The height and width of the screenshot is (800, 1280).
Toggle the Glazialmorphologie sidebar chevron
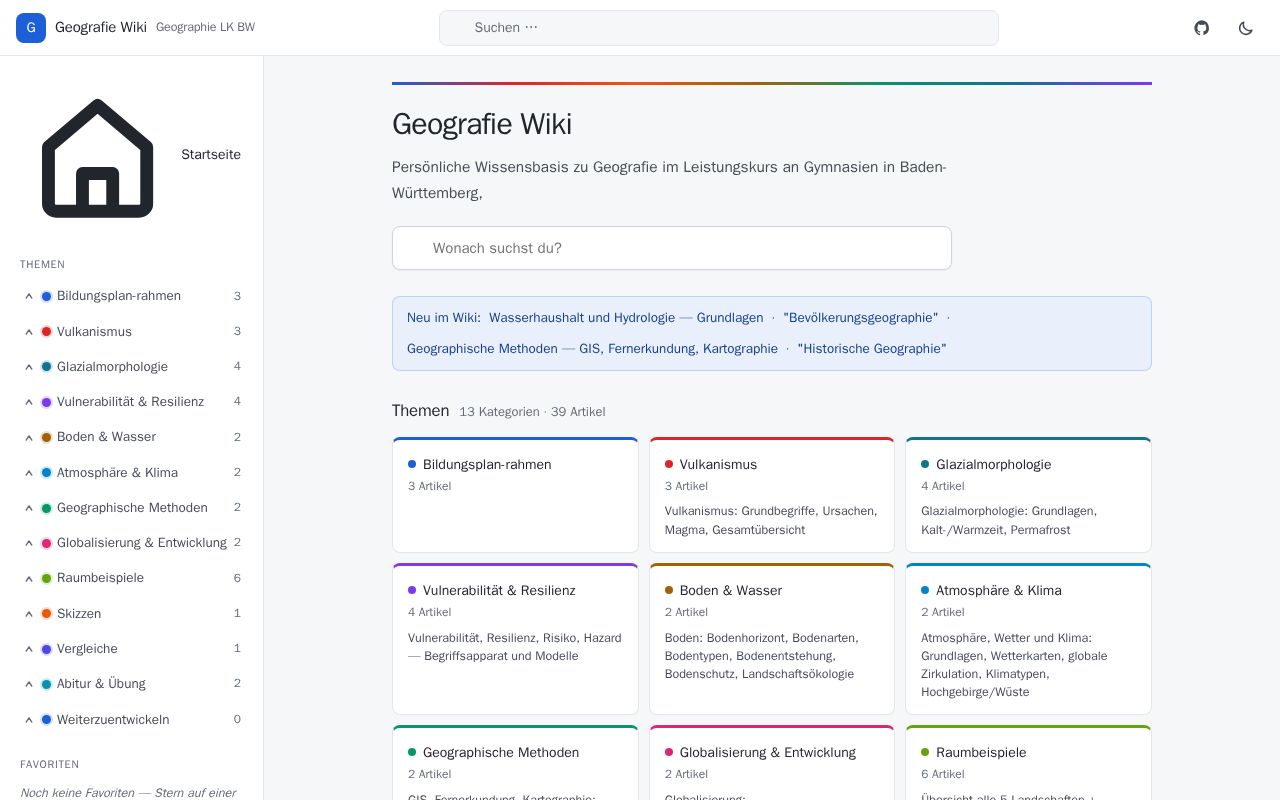29,367
